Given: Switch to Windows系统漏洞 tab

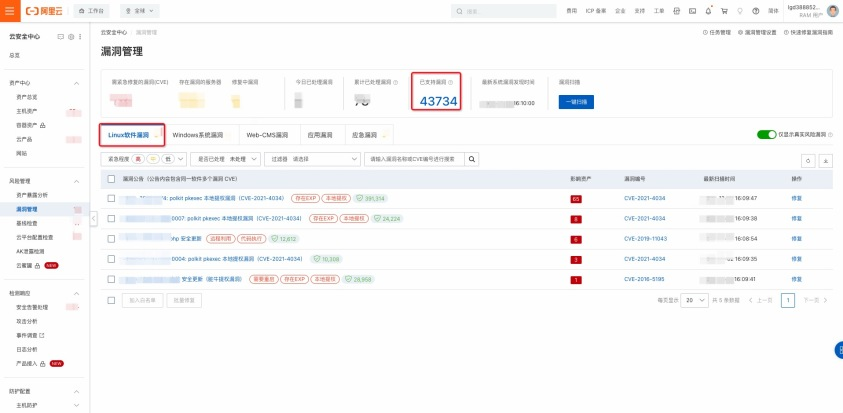Looking at the screenshot, I should [x=197, y=135].
